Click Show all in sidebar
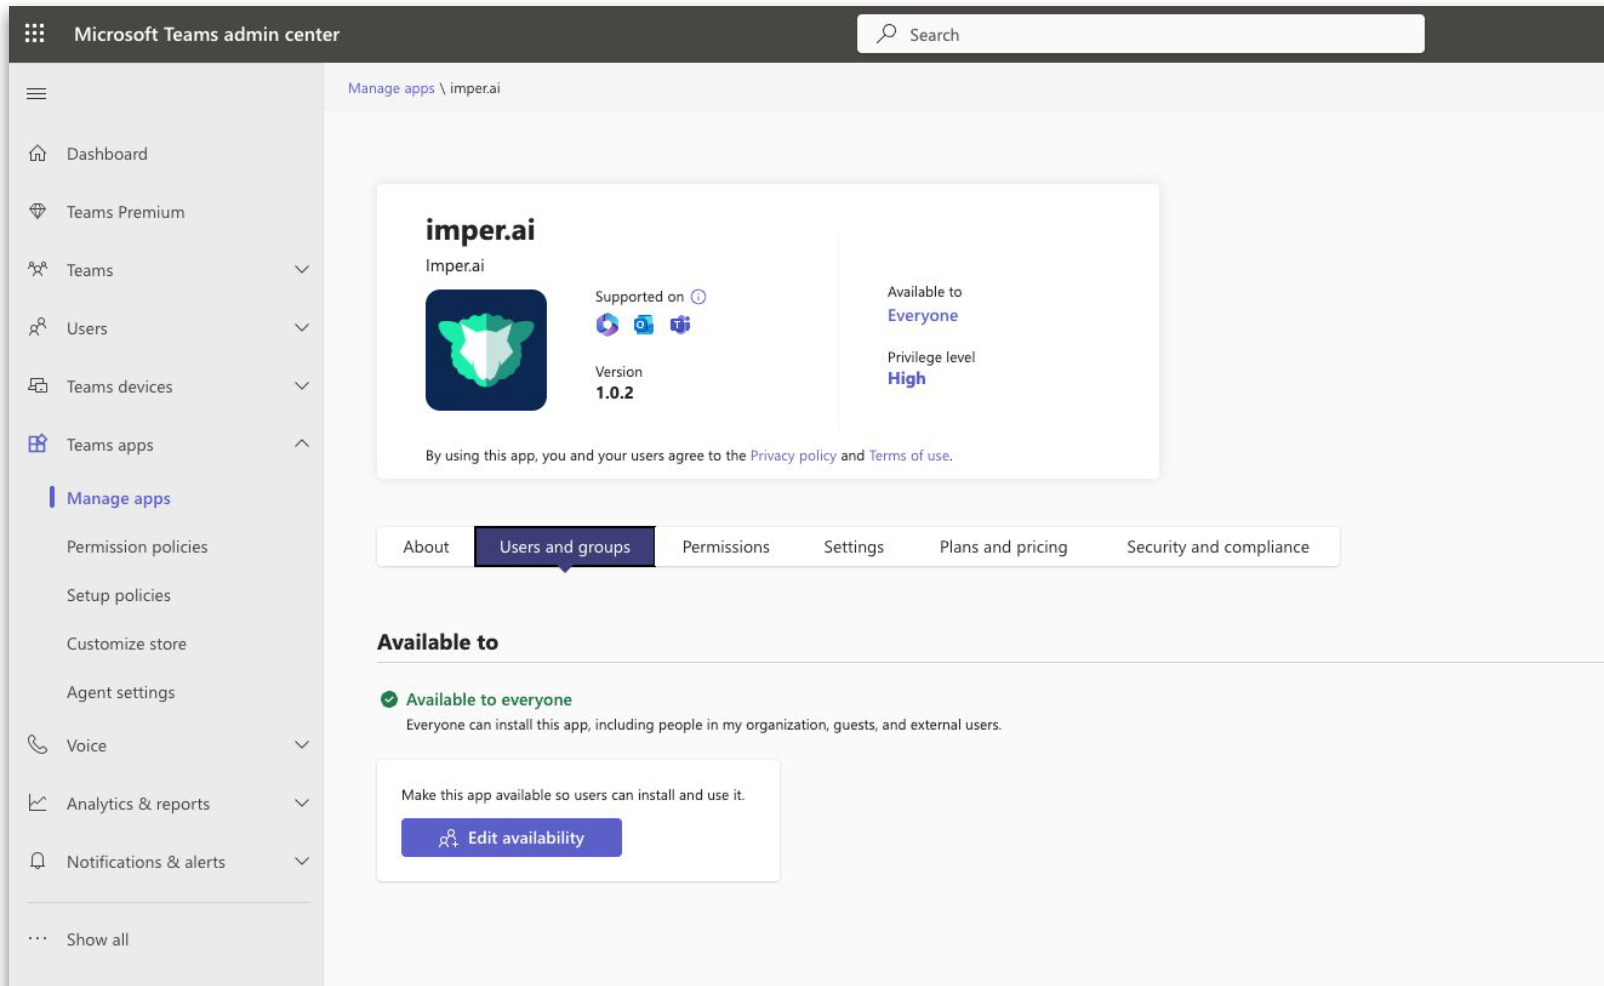The image size is (1604, 986). click(98, 939)
